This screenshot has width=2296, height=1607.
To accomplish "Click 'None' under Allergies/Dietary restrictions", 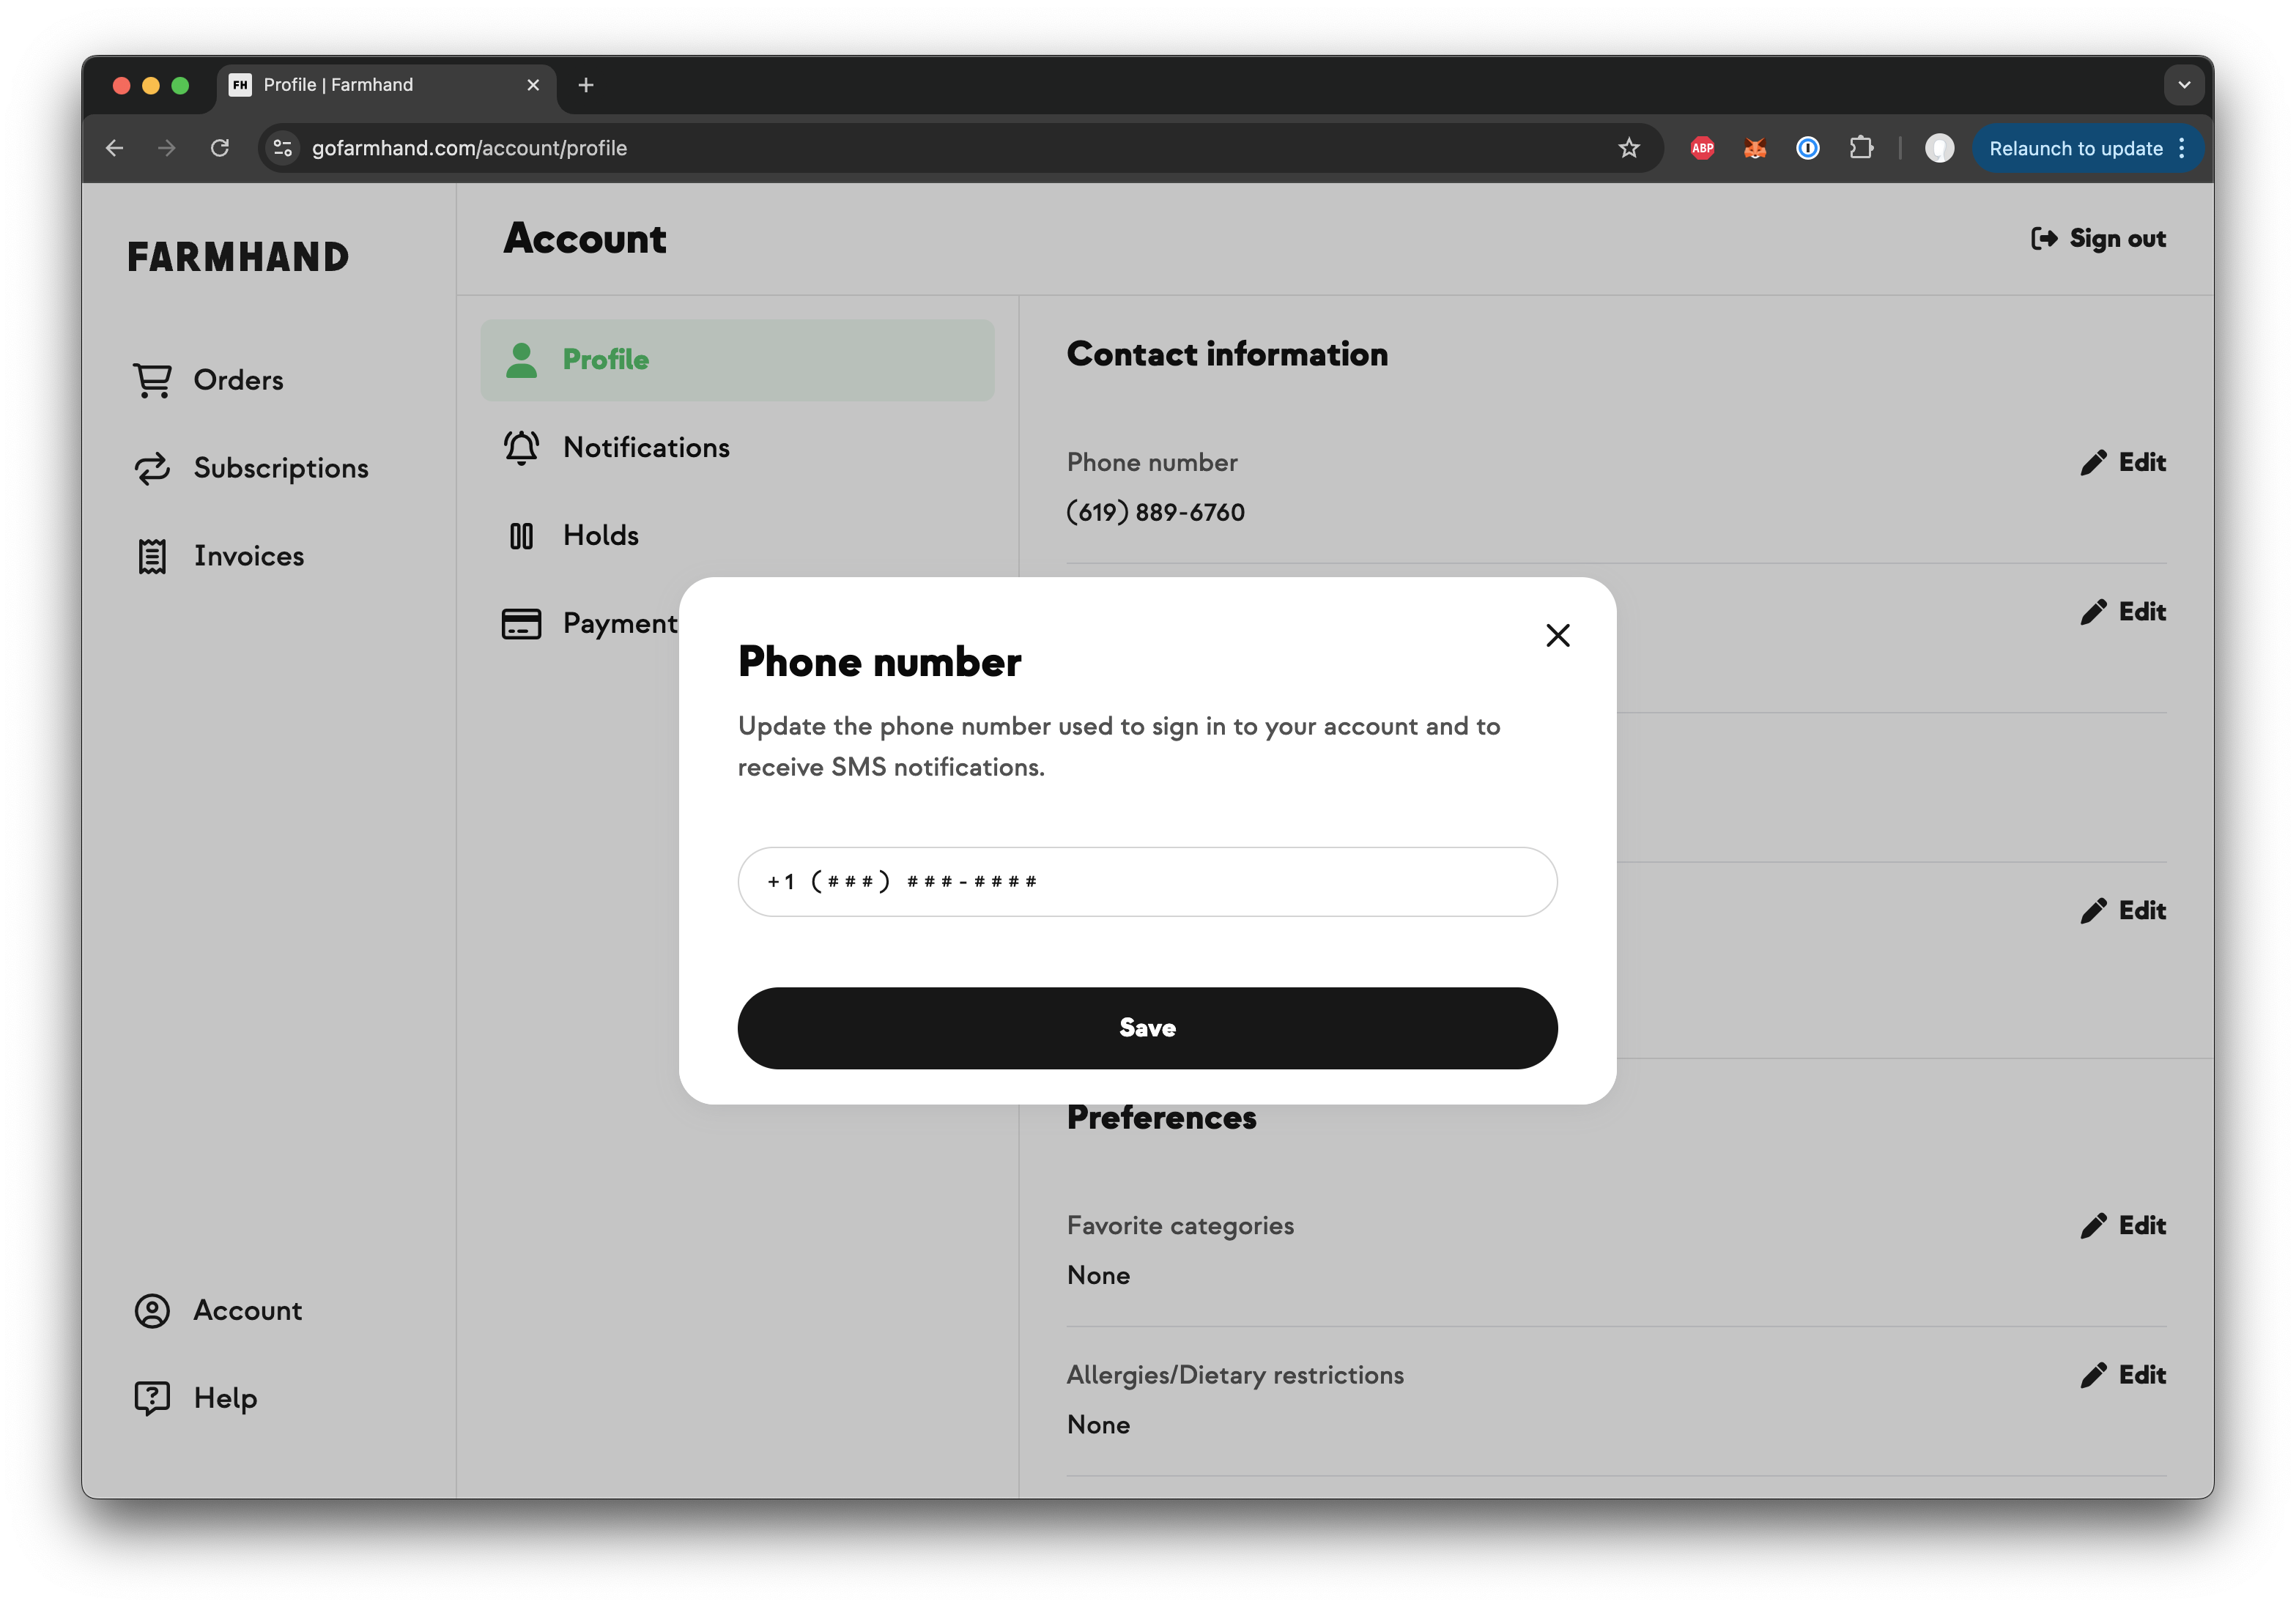I will coord(1098,1424).
